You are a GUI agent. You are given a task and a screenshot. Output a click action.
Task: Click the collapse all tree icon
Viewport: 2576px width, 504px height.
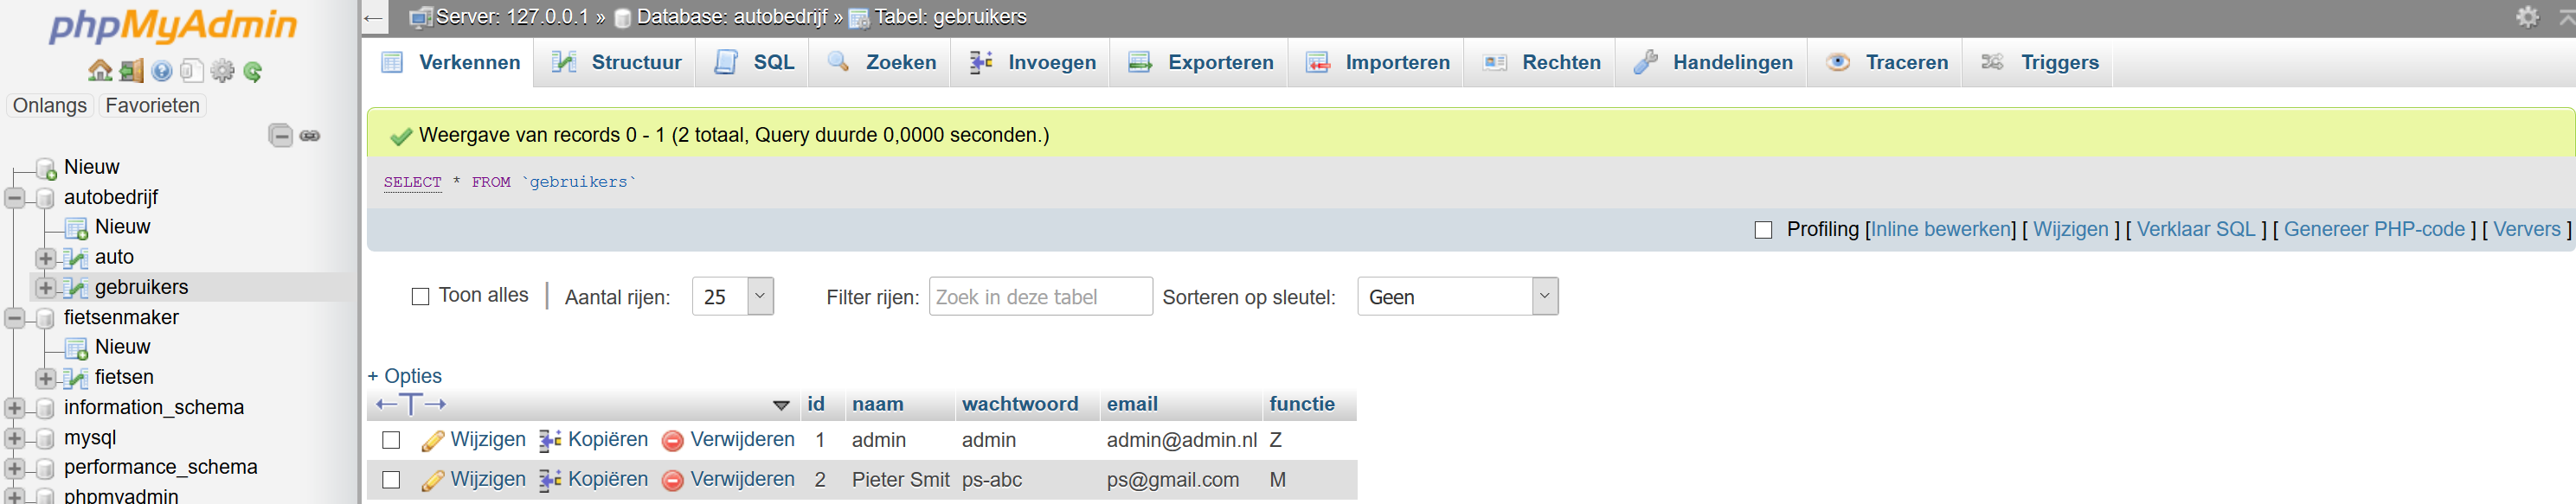[281, 135]
